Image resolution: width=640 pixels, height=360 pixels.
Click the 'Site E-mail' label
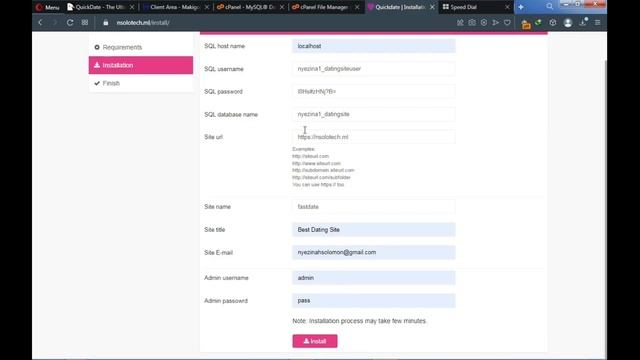coord(218,253)
